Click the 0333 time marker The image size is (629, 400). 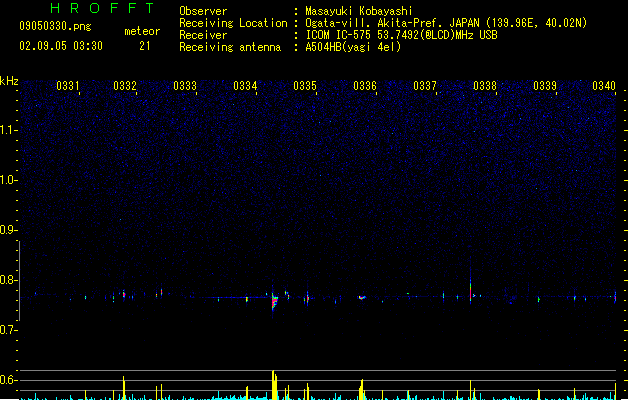click(x=185, y=86)
